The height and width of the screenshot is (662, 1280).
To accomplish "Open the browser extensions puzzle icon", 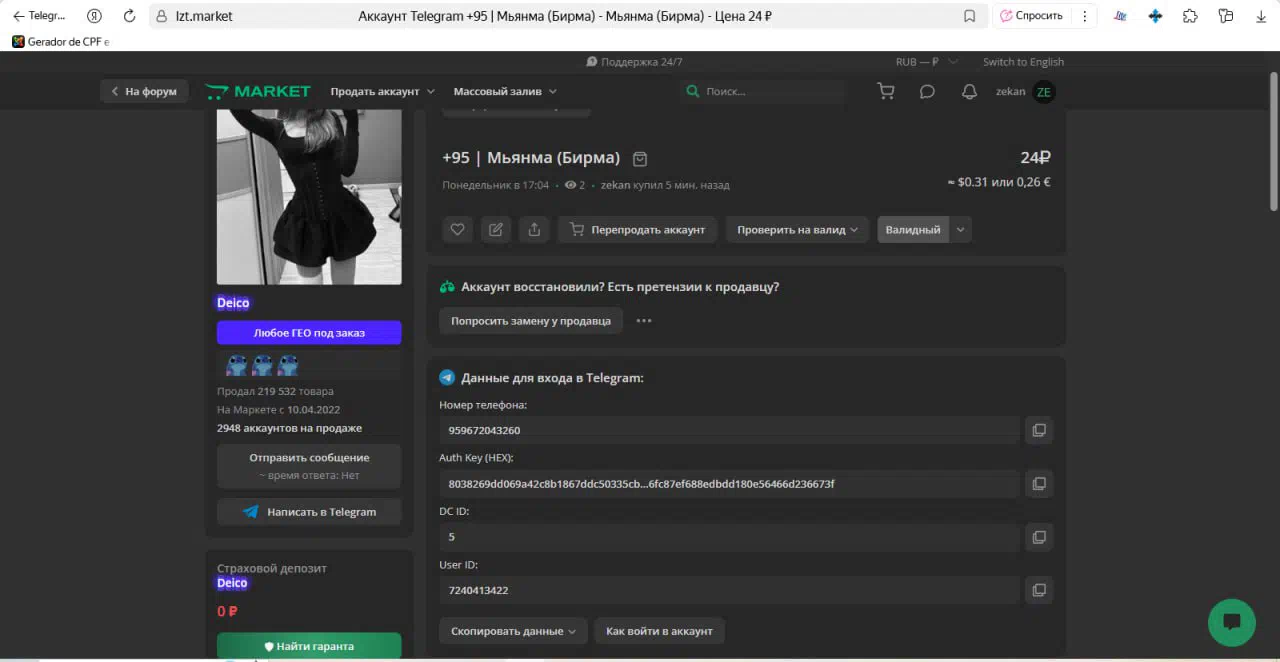I will (x=1190, y=16).
